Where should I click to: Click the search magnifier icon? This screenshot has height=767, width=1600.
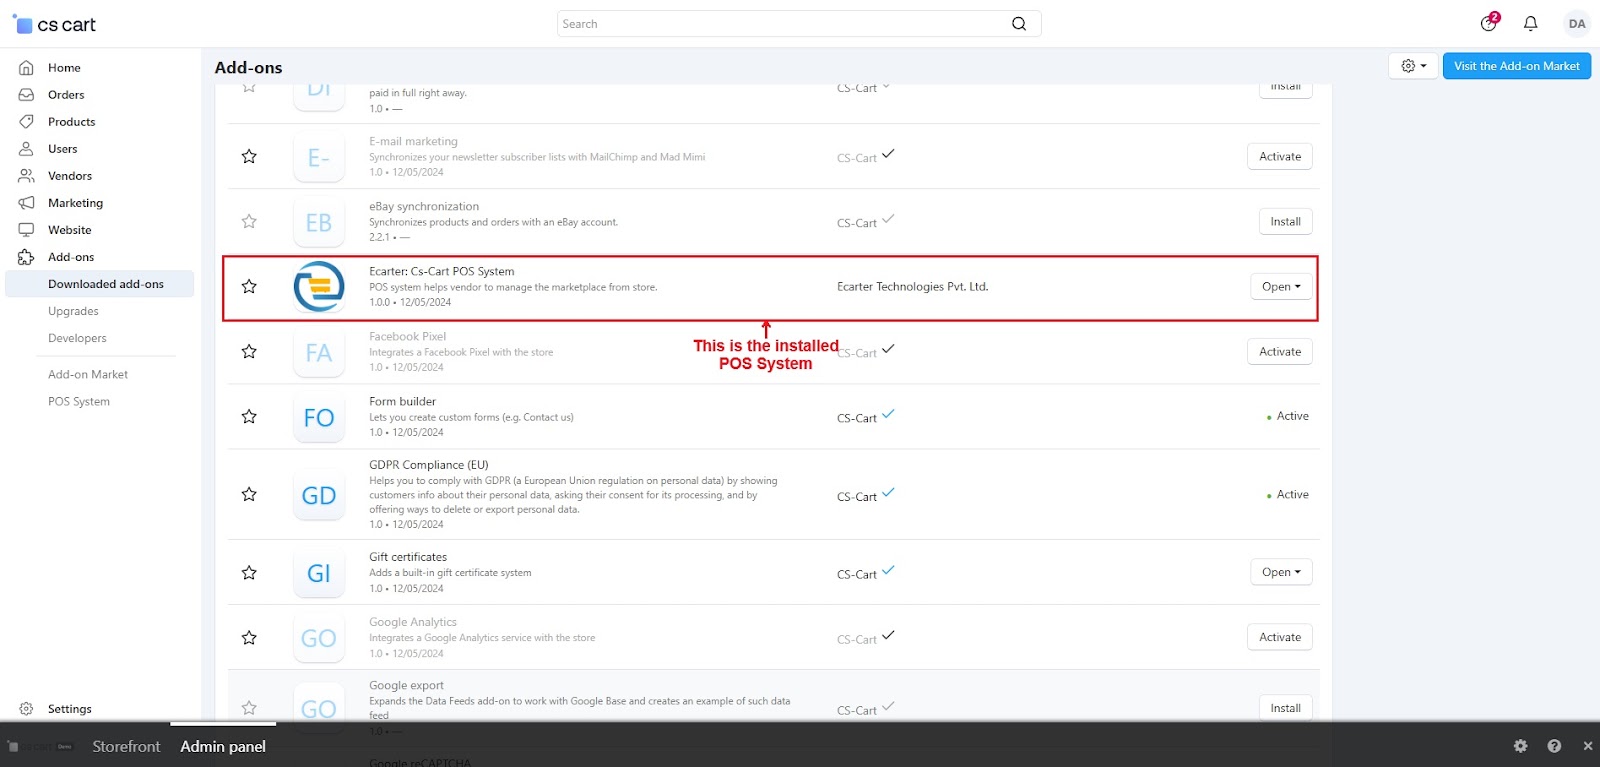point(1018,24)
